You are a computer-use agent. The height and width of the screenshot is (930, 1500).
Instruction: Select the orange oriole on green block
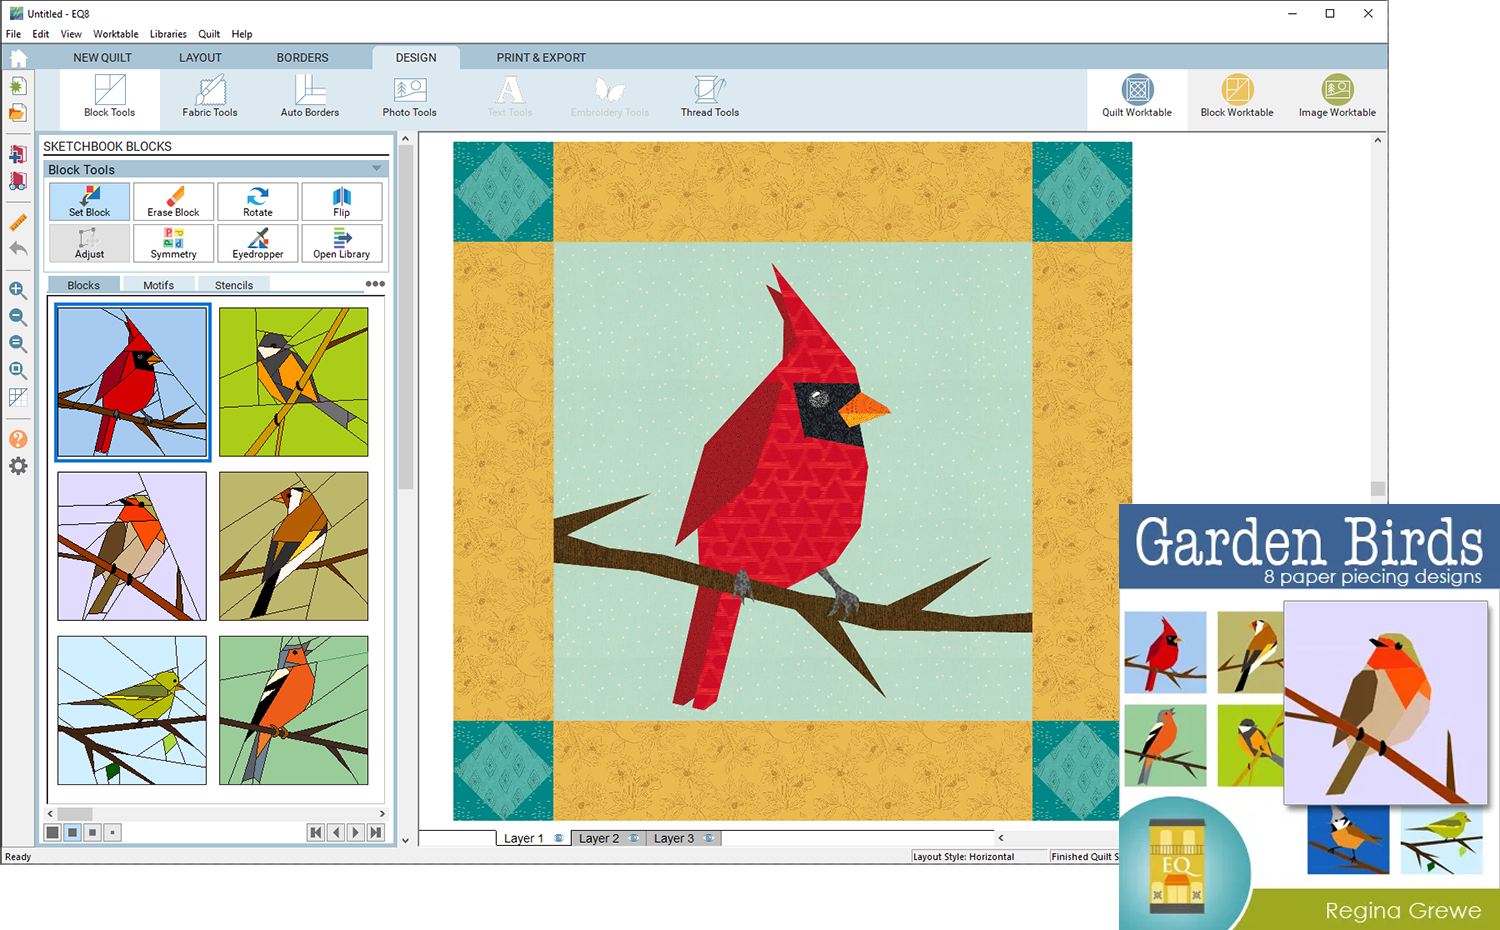[x=294, y=382]
